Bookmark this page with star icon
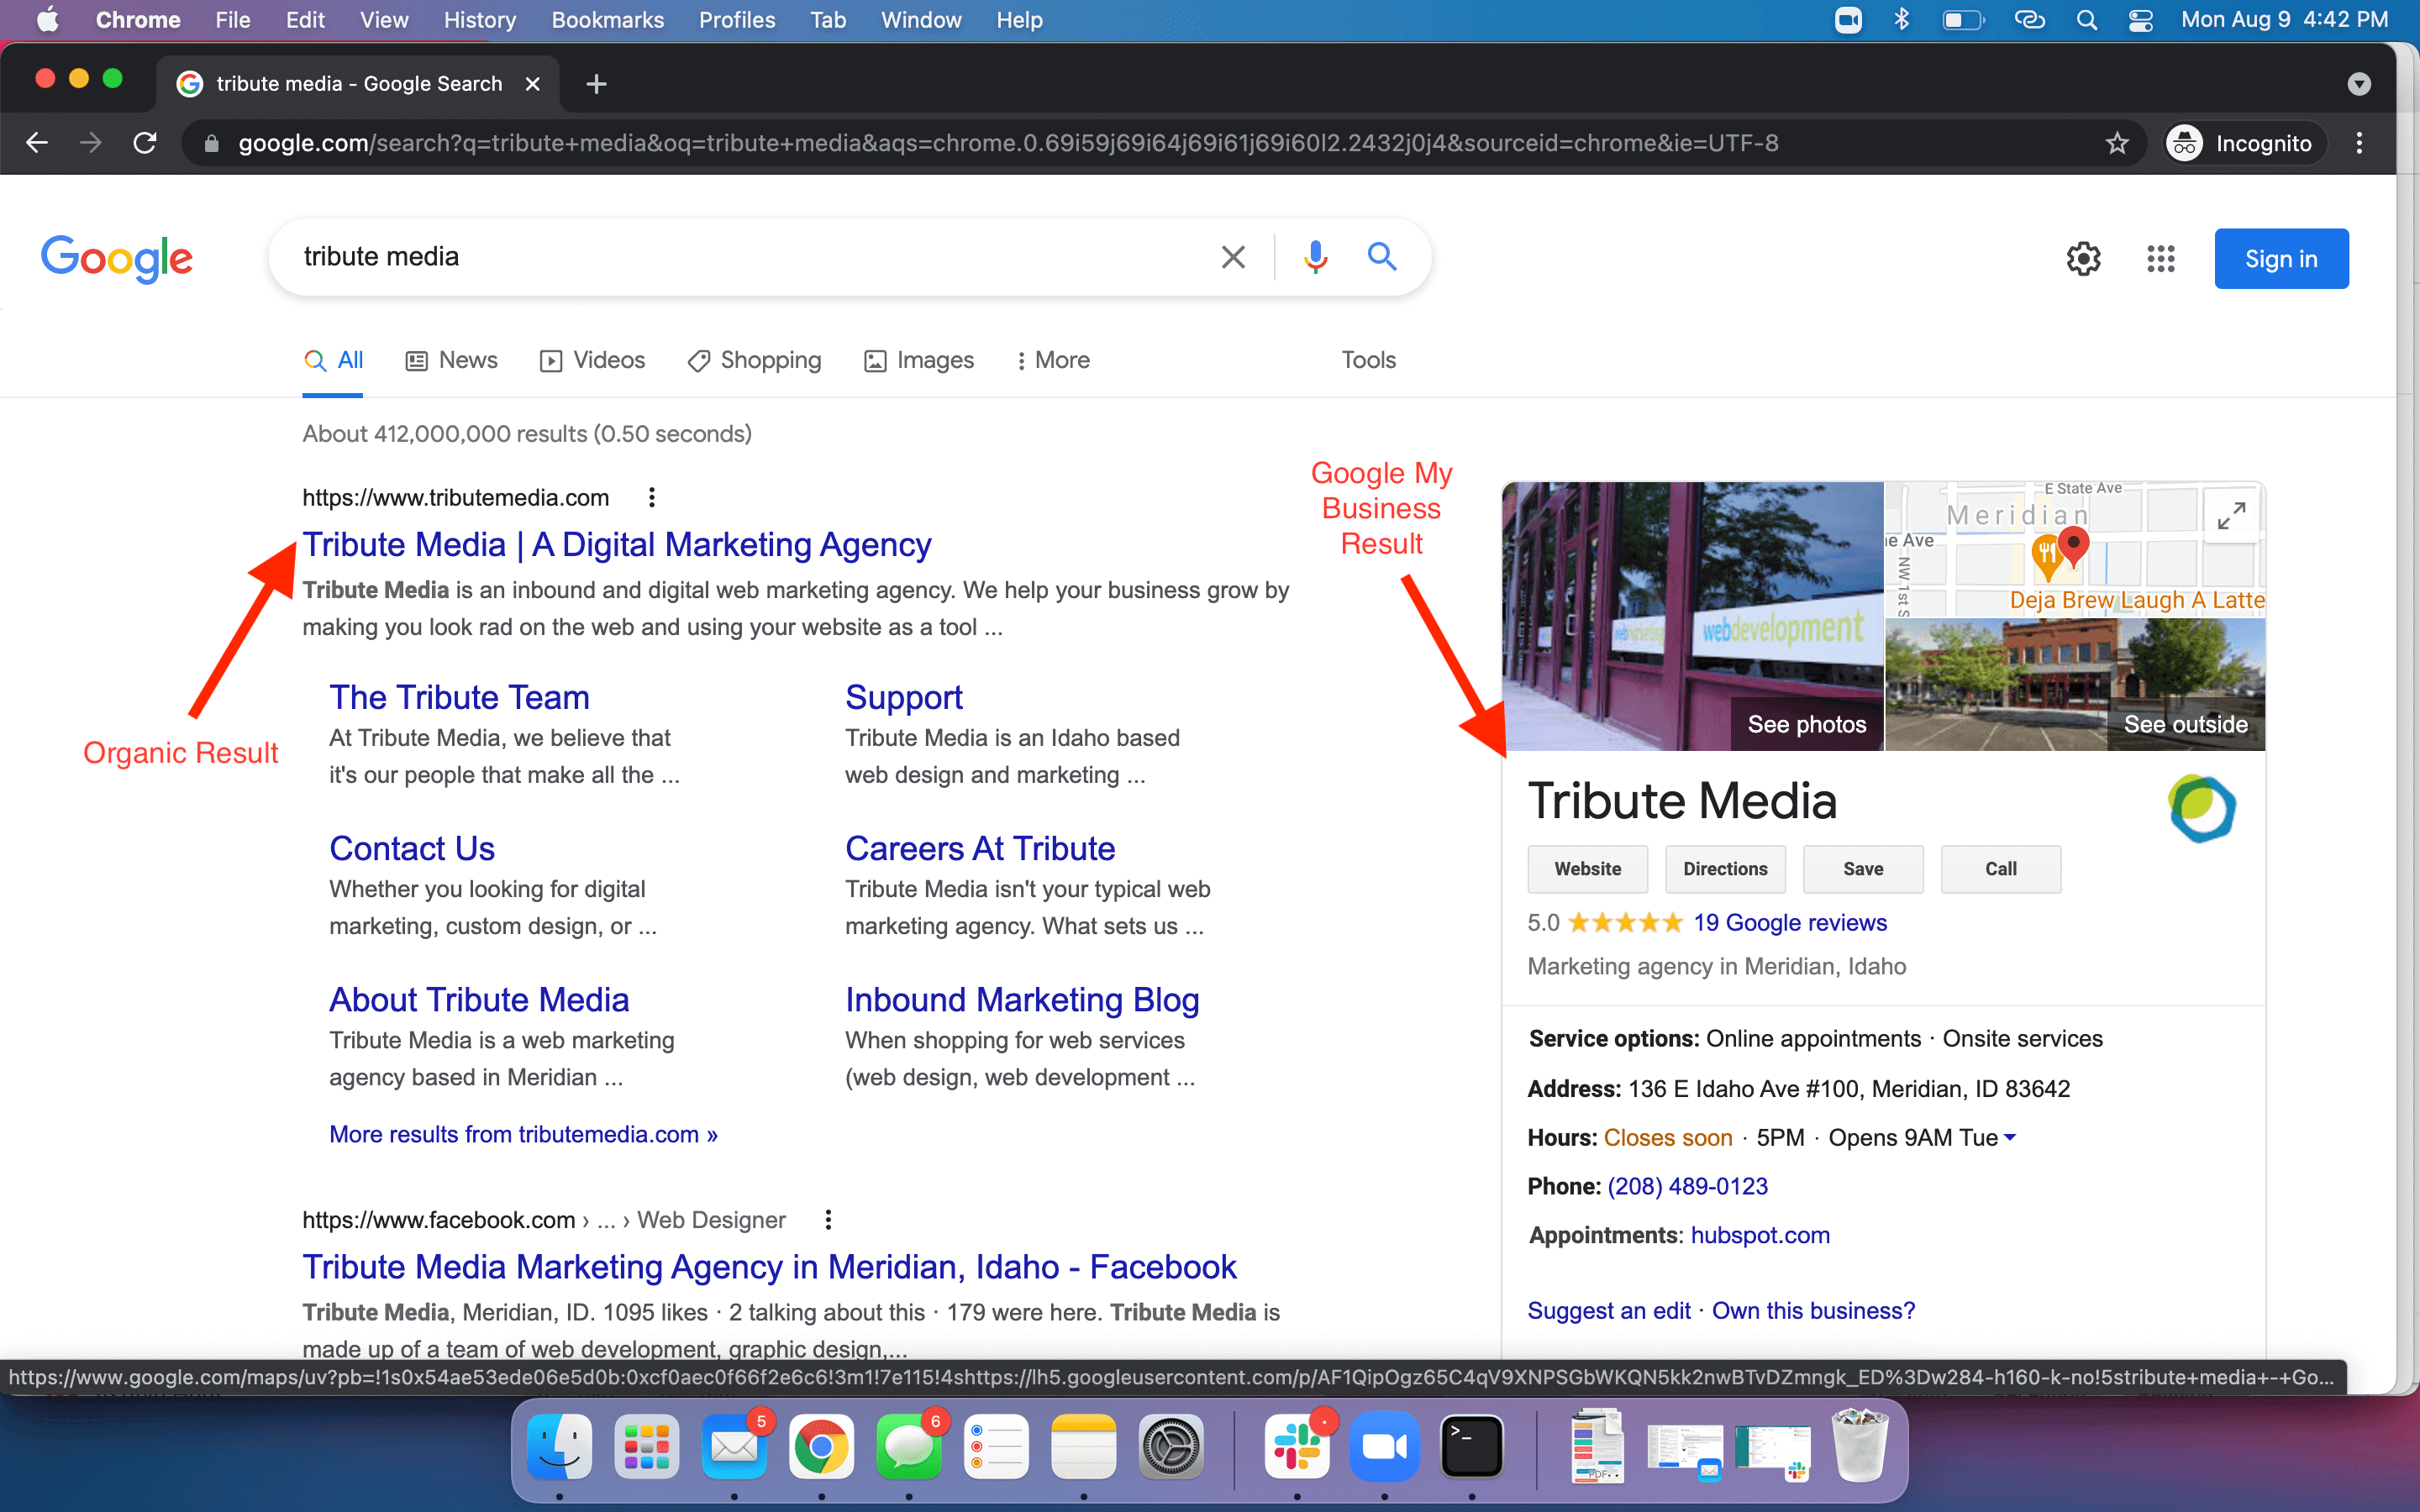The height and width of the screenshot is (1512, 2420). point(2117,143)
